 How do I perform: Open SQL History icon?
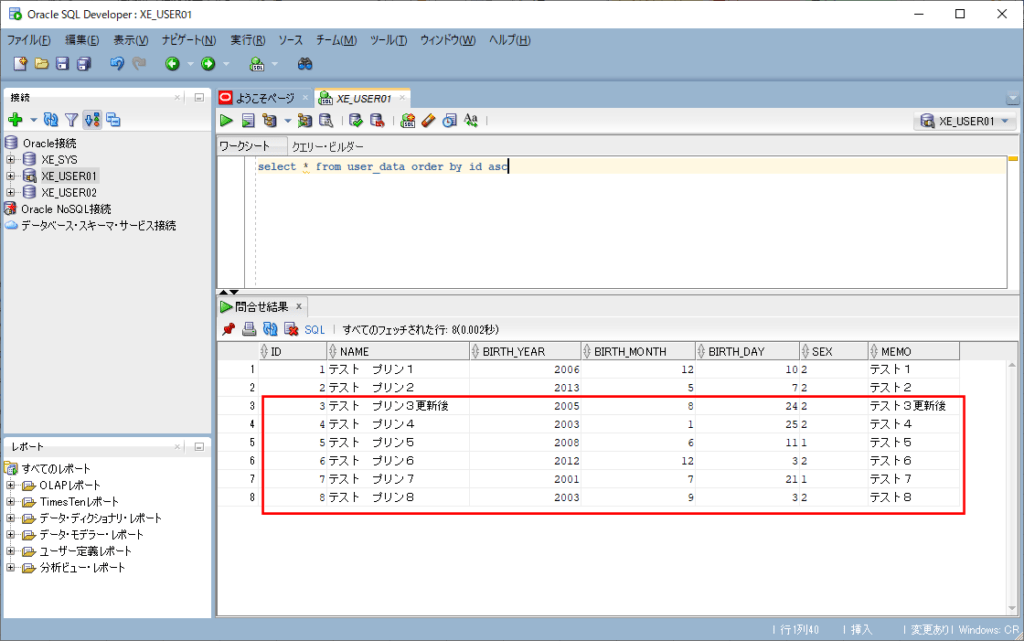(449, 121)
